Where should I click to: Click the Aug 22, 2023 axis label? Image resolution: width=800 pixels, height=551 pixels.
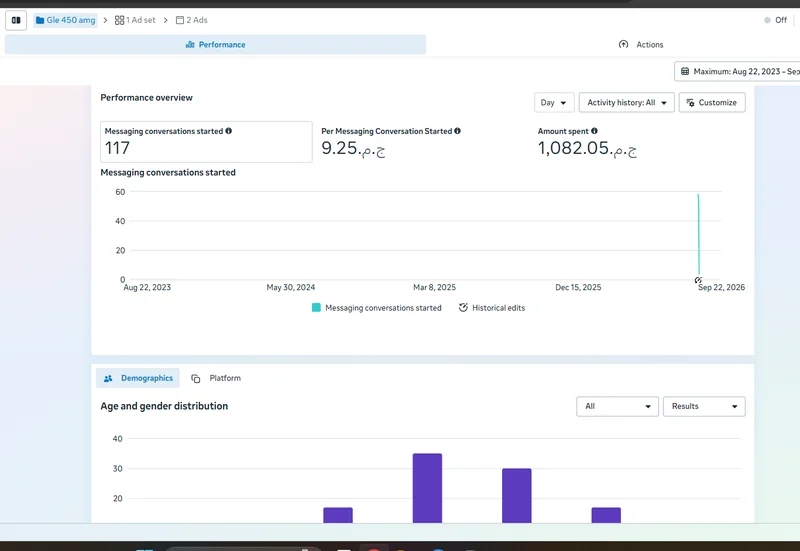click(x=147, y=287)
